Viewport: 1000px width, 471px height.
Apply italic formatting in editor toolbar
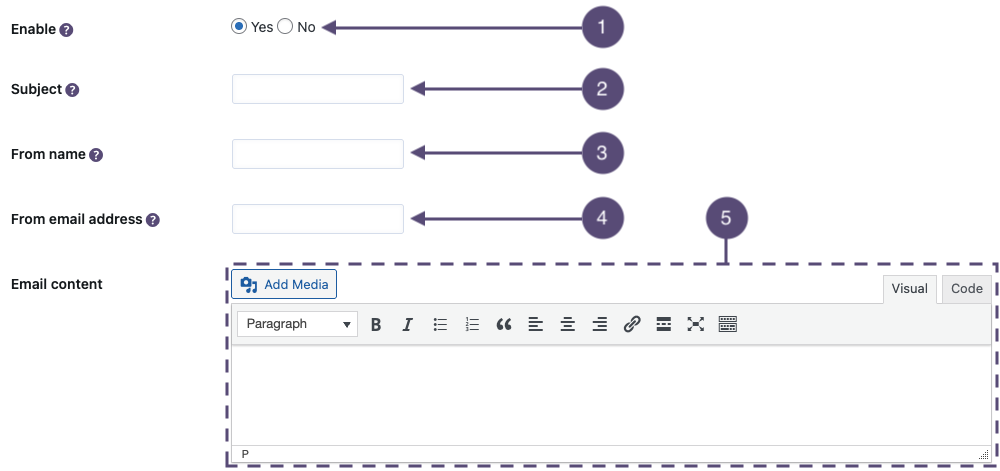408,324
